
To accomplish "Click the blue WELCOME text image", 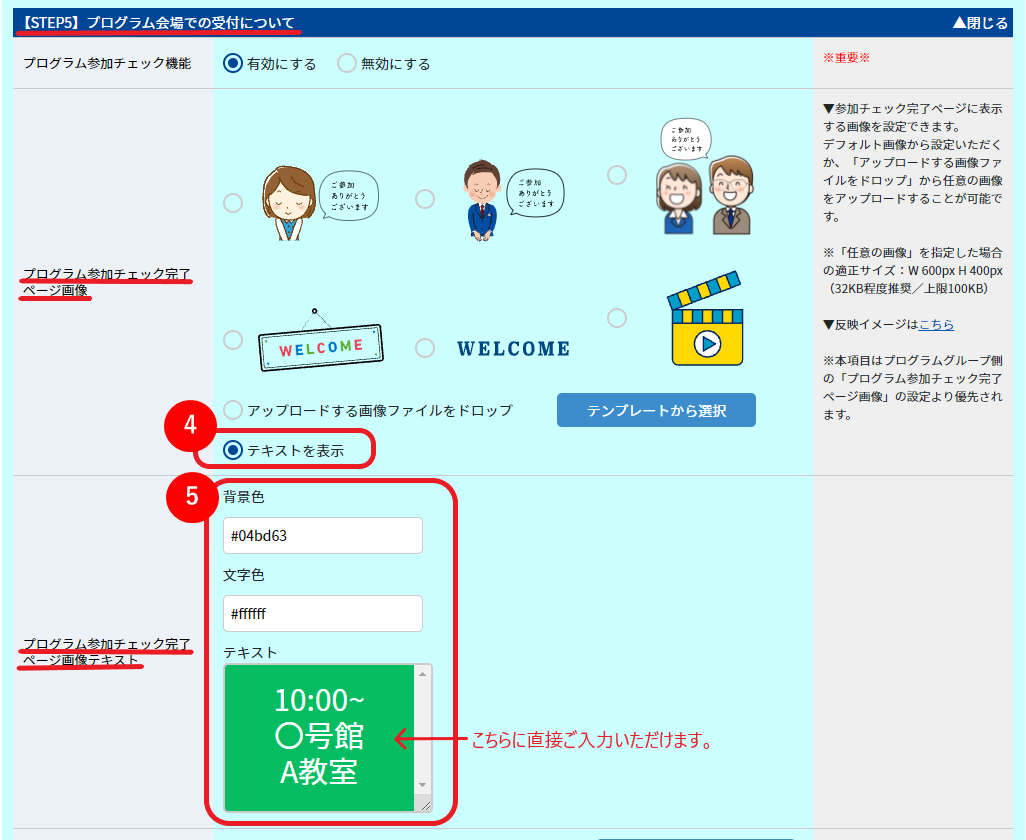I will click(514, 348).
